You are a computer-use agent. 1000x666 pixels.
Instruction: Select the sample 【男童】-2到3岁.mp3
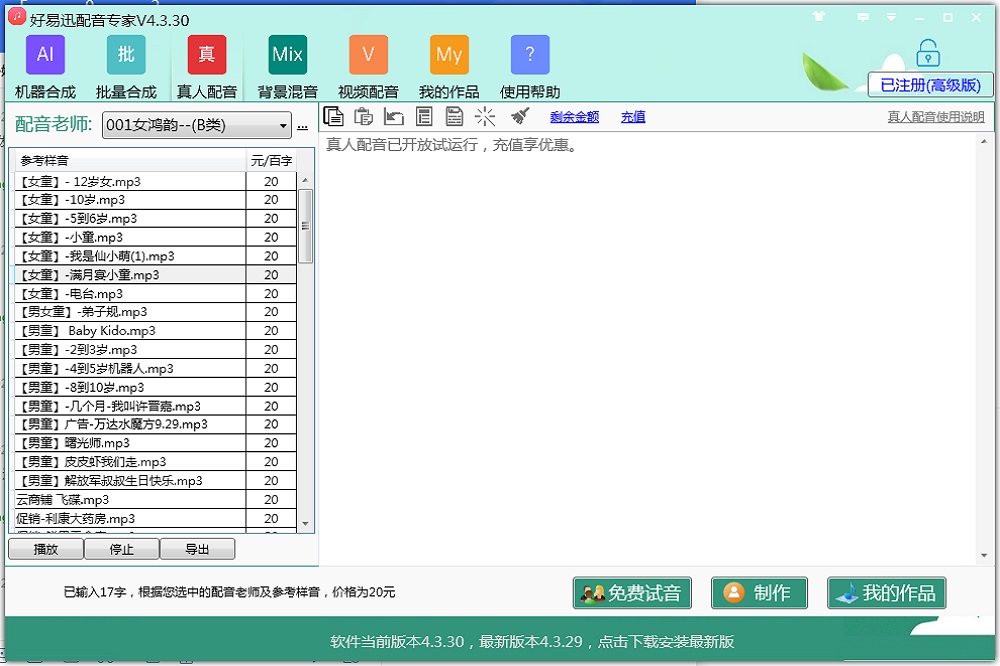(130, 350)
